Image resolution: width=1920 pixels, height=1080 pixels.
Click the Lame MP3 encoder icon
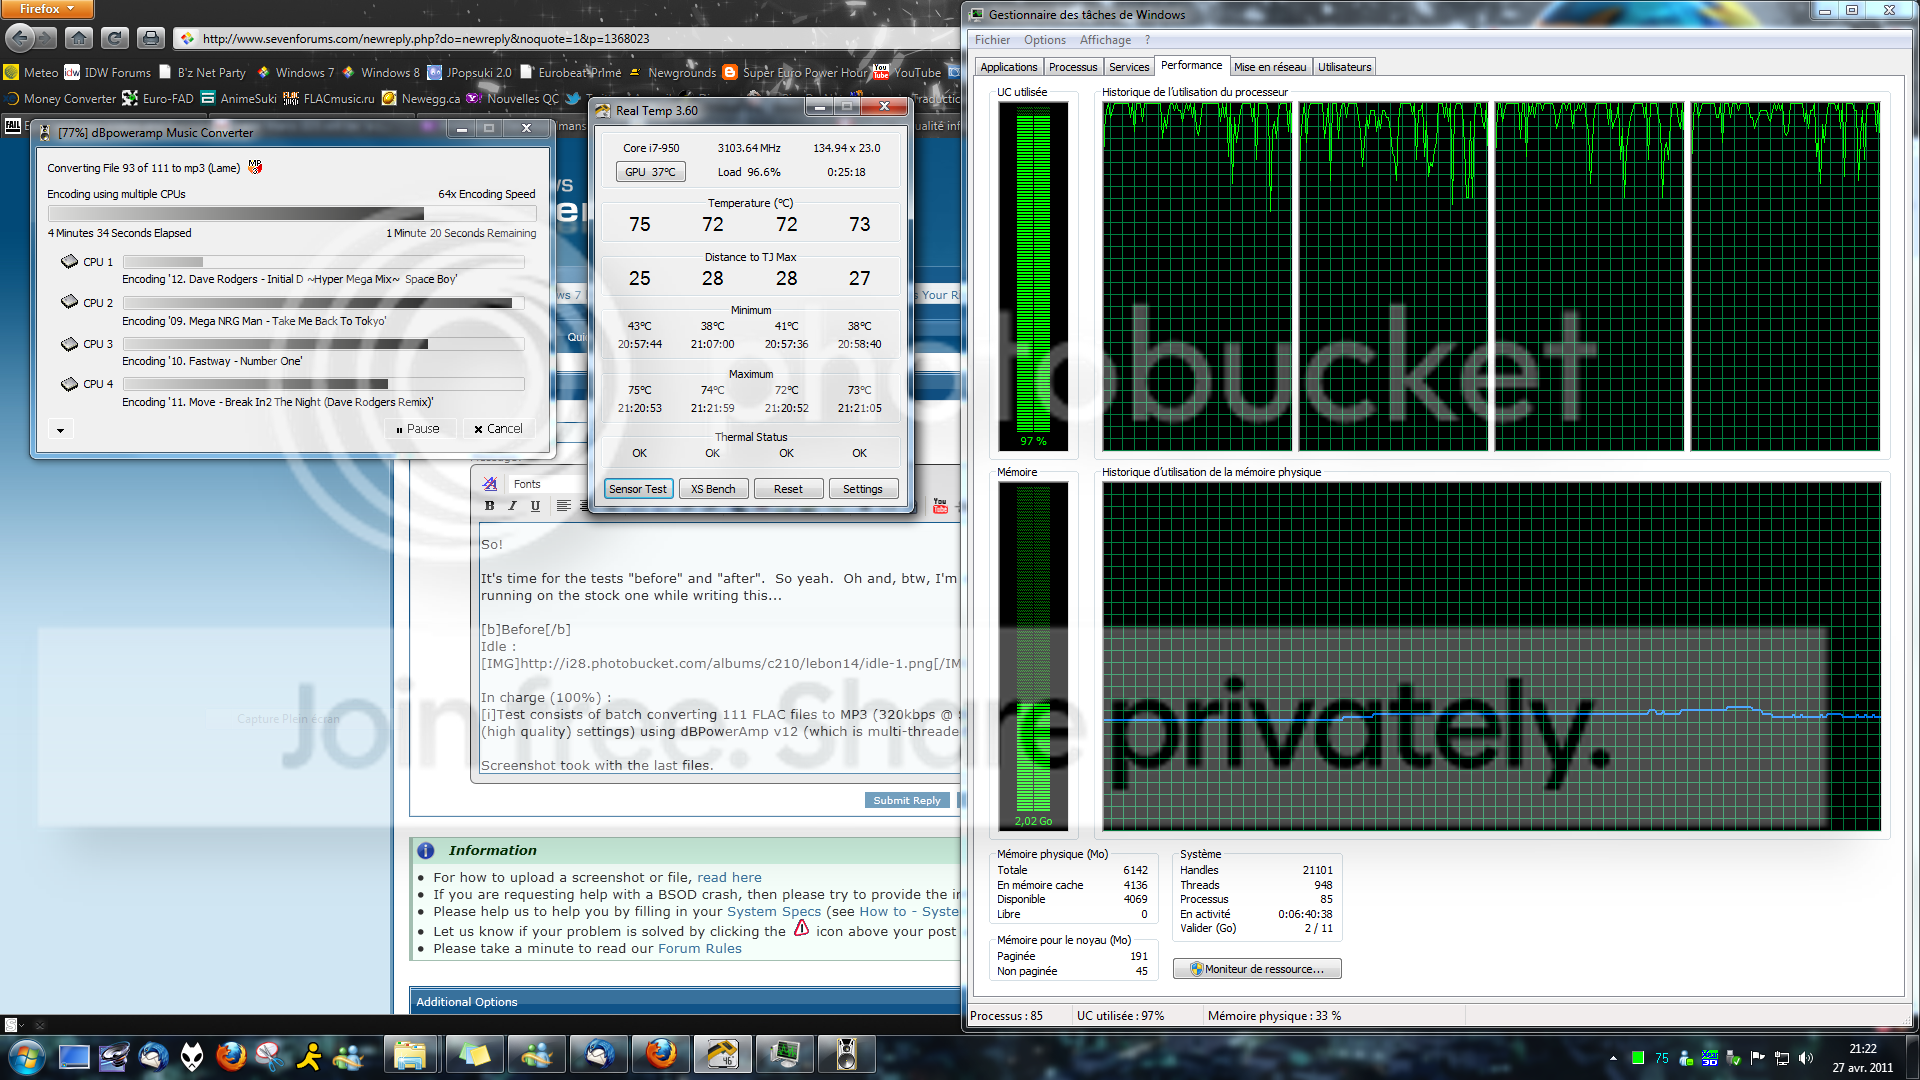256,167
